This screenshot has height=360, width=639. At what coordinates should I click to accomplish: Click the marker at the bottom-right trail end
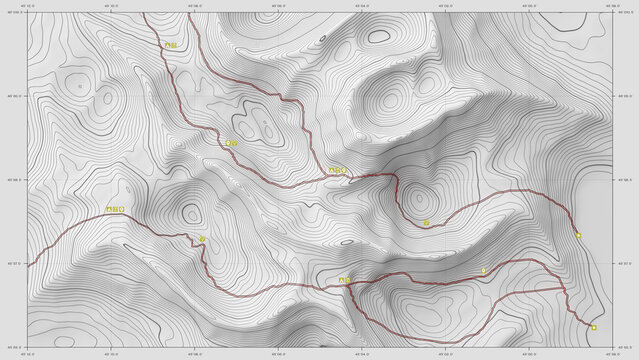pos(594,327)
